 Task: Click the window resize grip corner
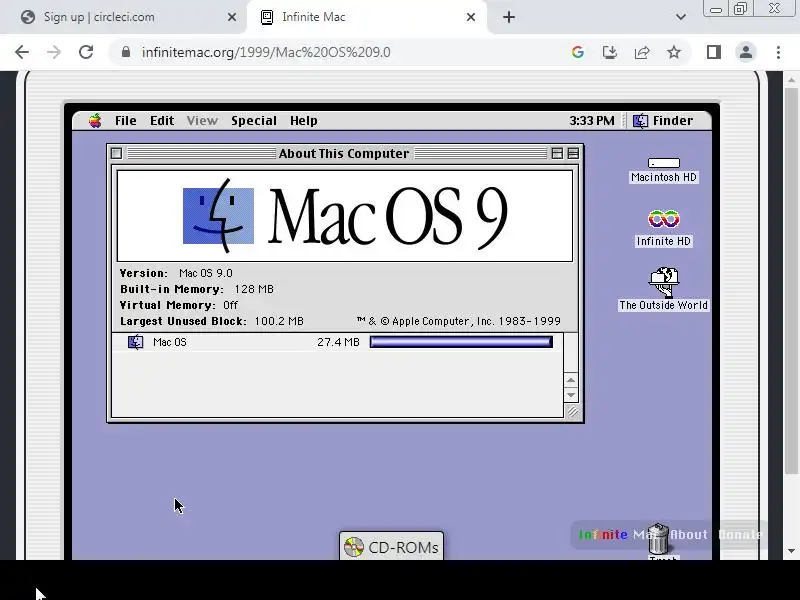572,411
